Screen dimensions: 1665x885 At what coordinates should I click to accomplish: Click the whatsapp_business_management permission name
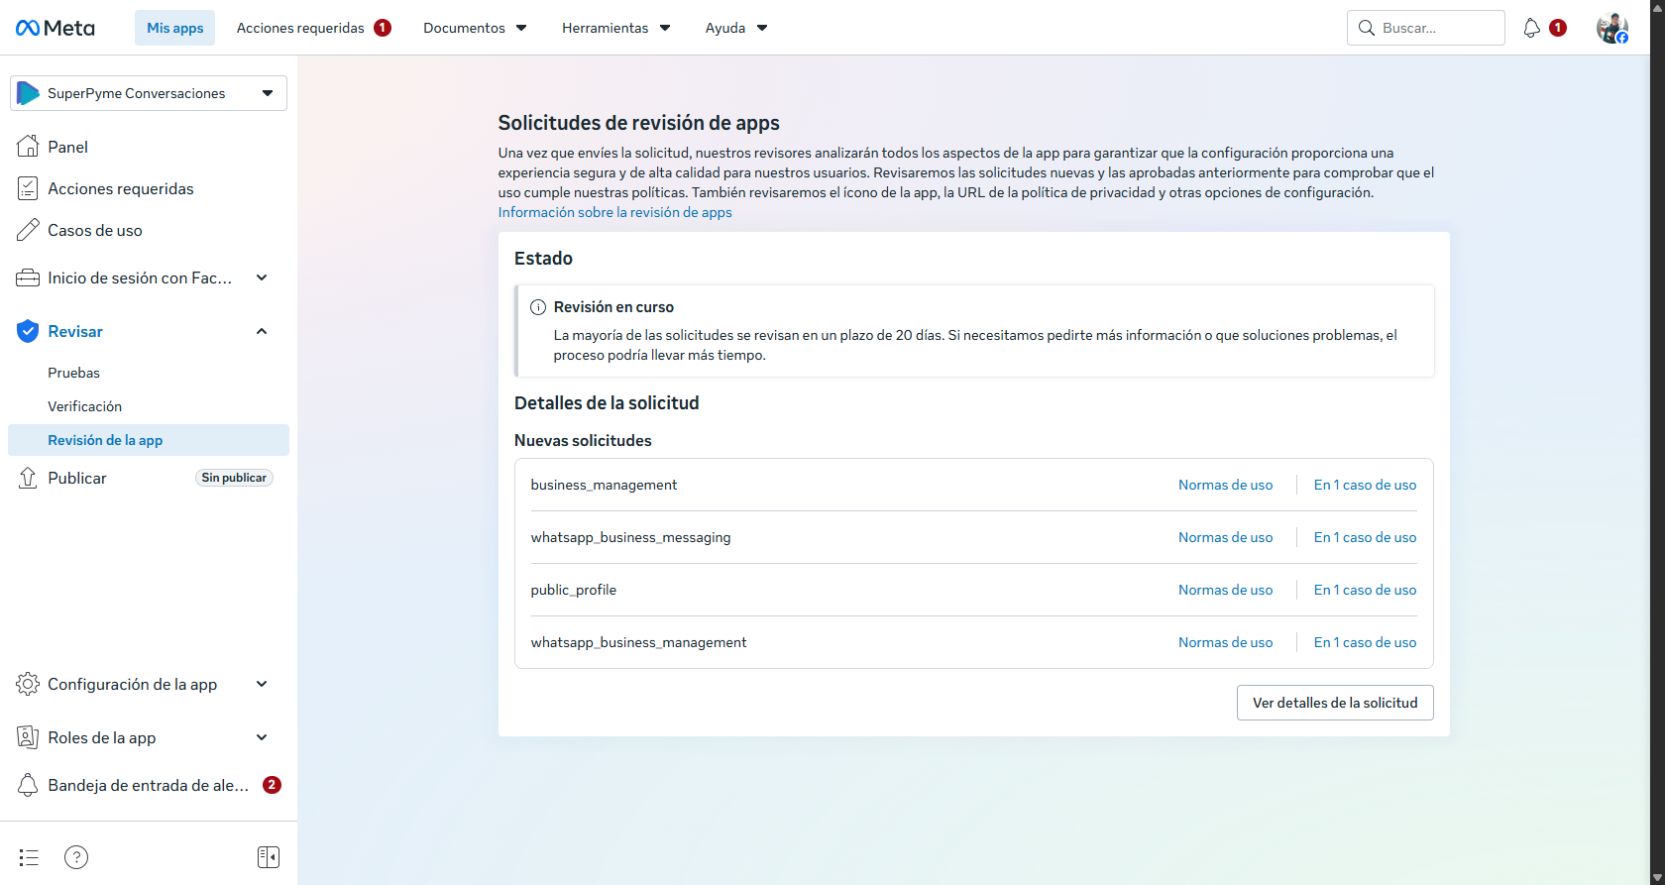pos(639,642)
